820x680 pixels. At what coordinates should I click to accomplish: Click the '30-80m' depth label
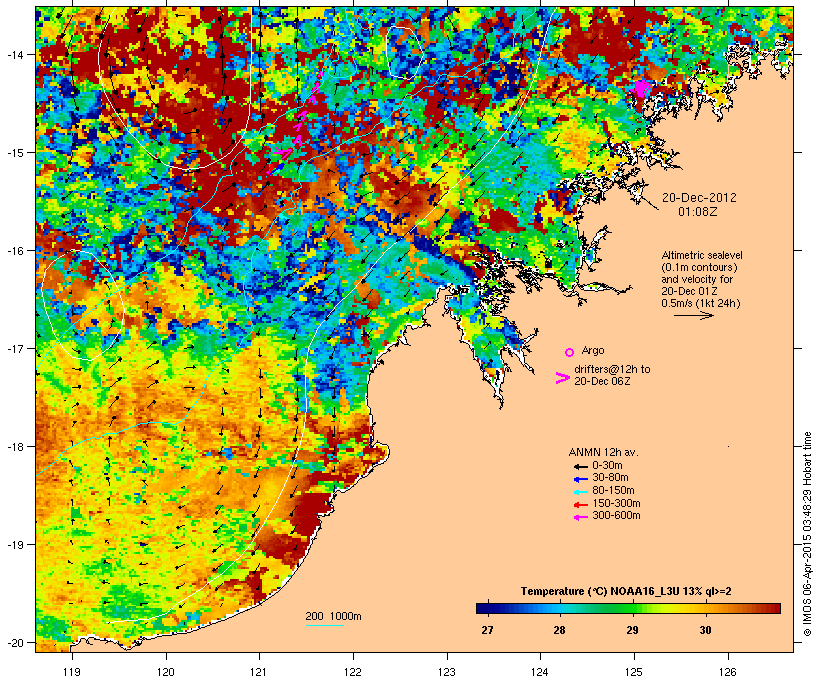coord(610,478)
